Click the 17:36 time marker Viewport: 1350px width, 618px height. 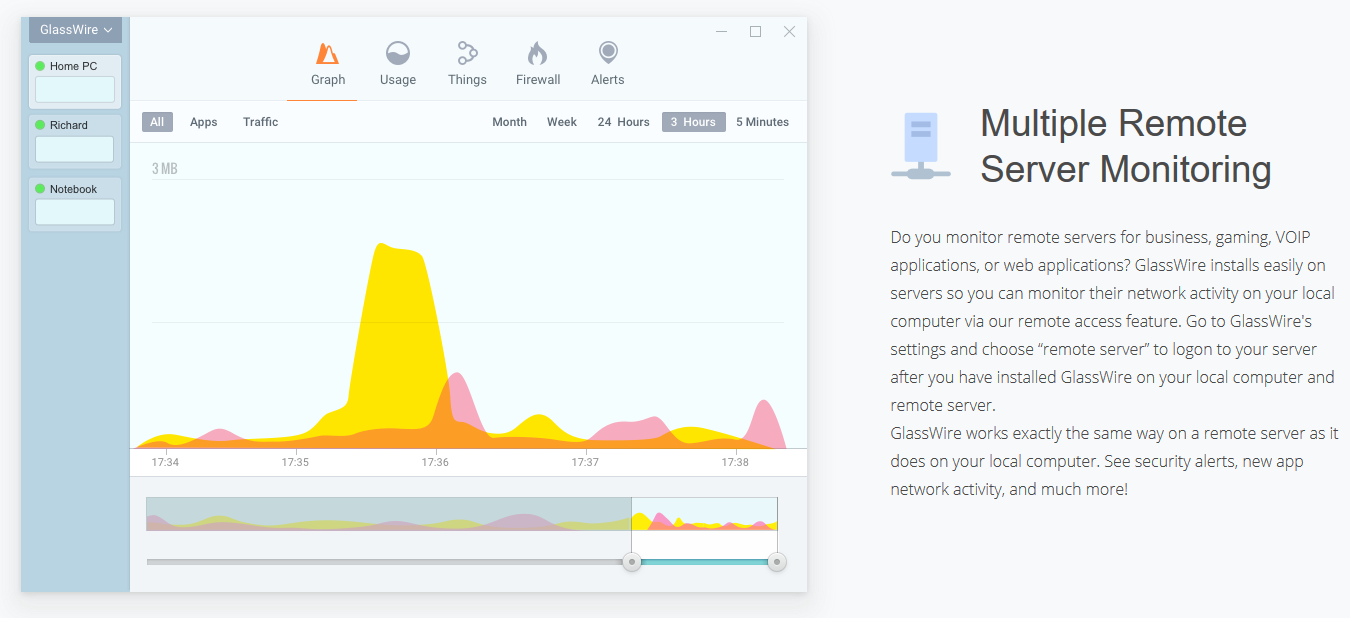pos(435,462)
